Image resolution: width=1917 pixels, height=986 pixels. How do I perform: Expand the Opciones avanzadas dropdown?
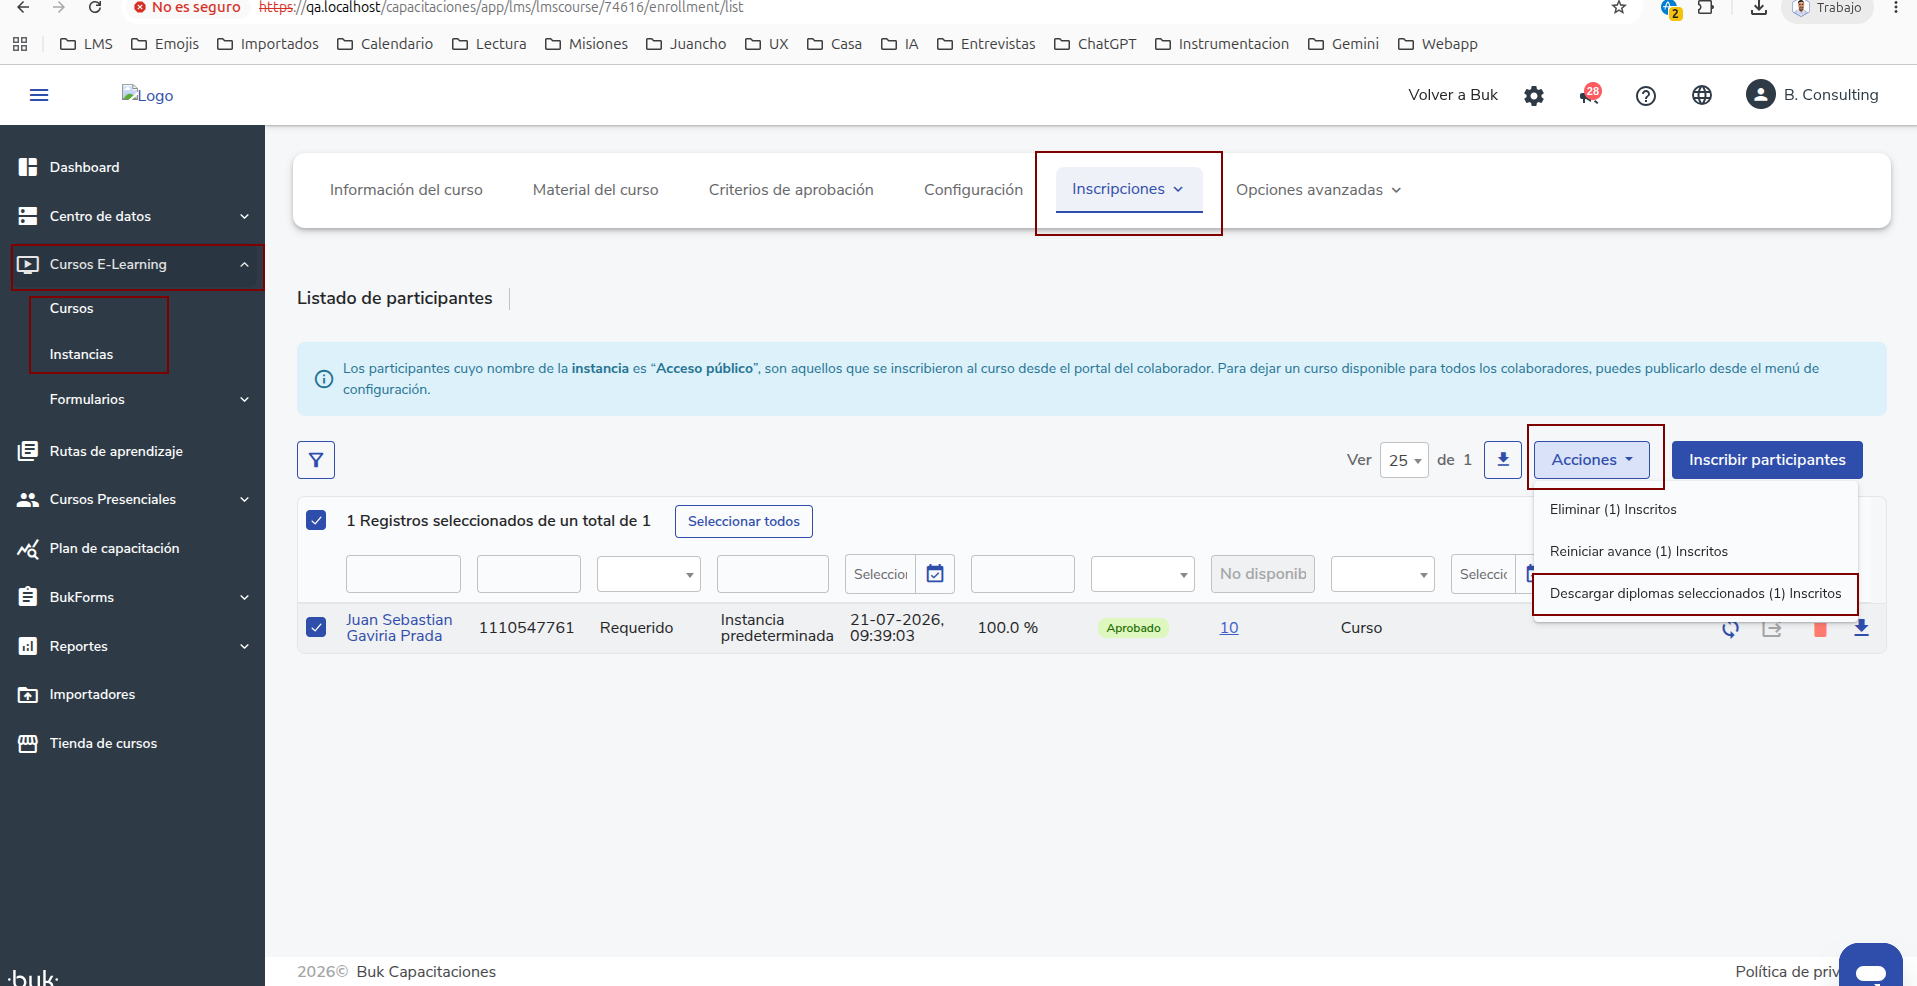pyautogui.click(x=1319, y=190)
